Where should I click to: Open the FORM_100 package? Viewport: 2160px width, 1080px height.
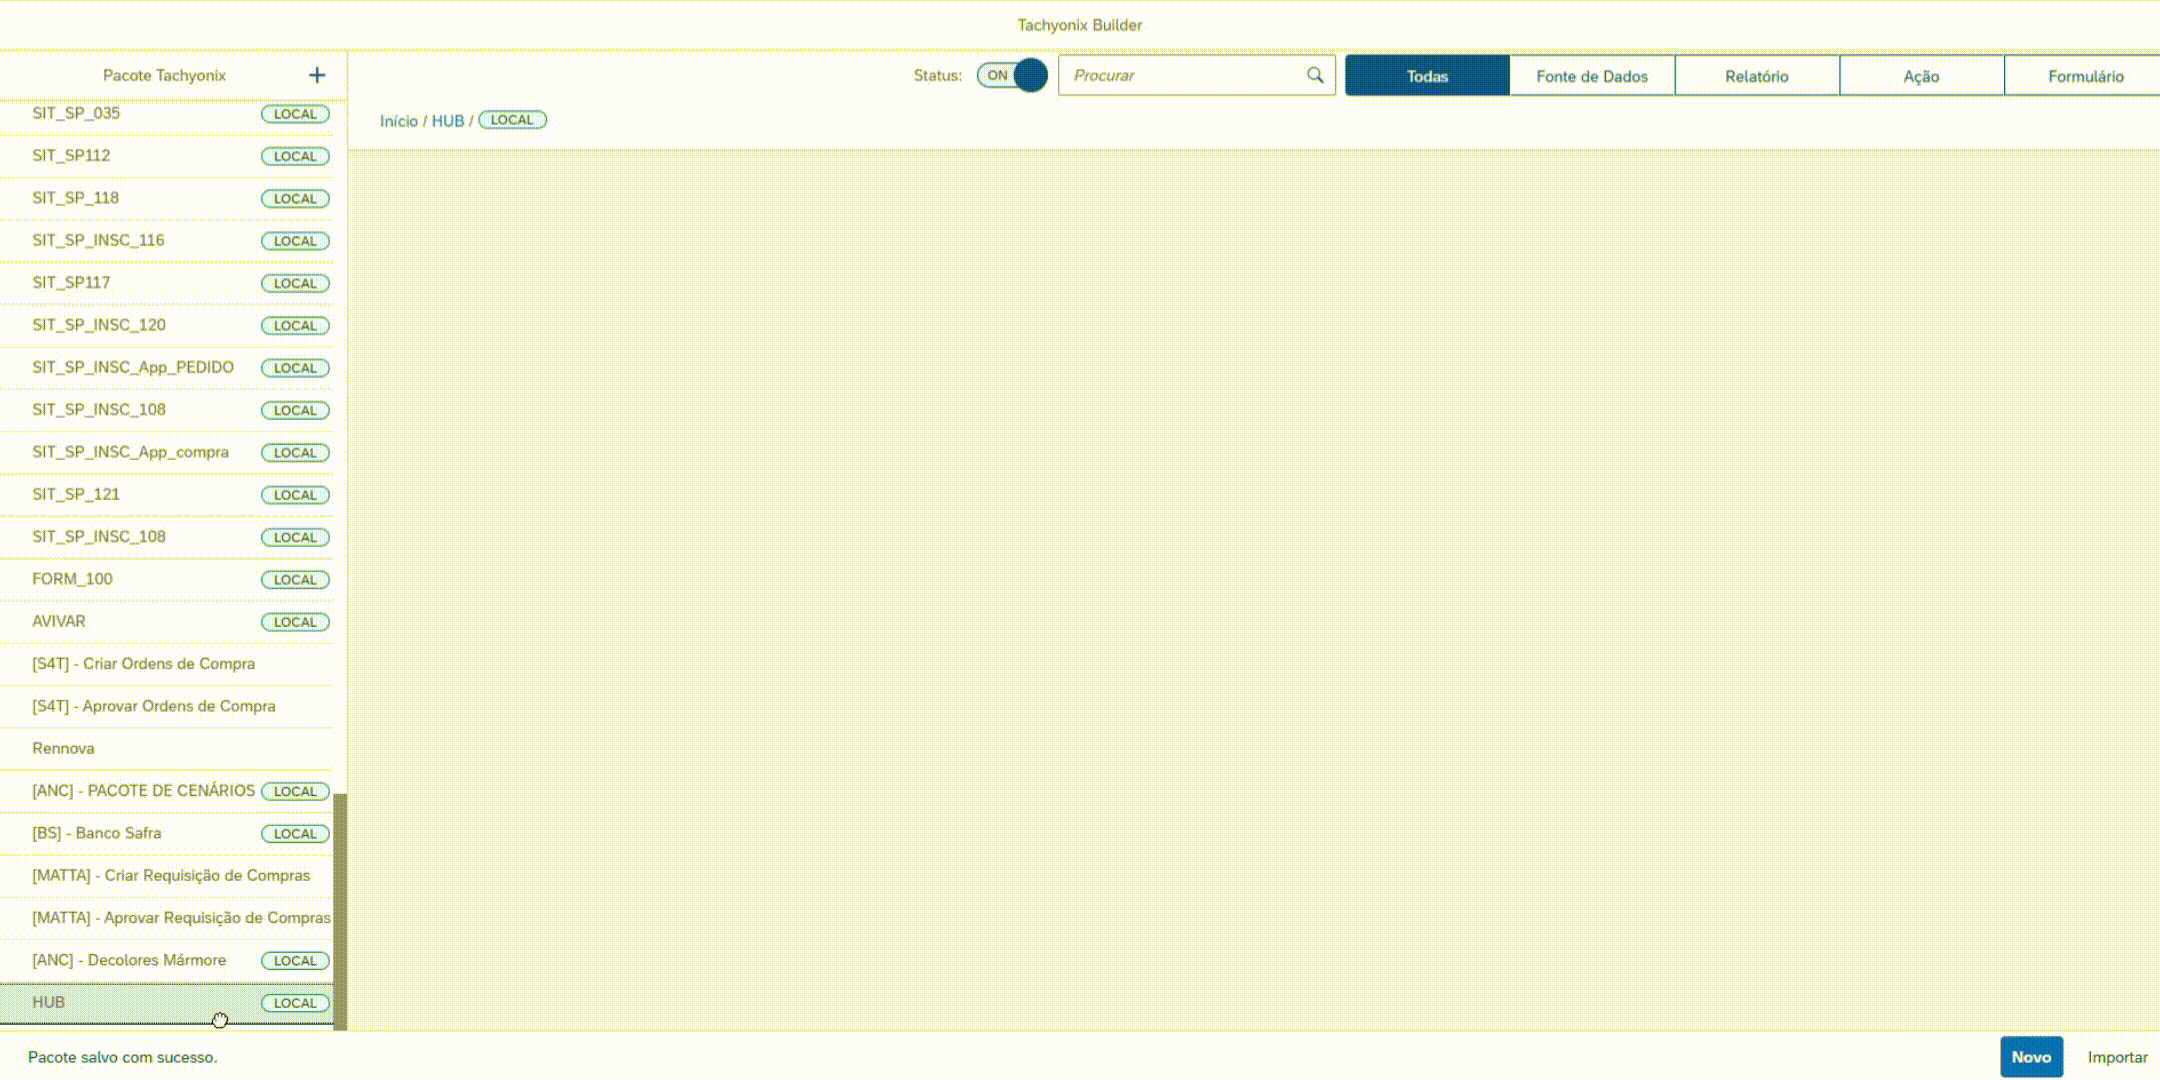click(x=72, y=579)
